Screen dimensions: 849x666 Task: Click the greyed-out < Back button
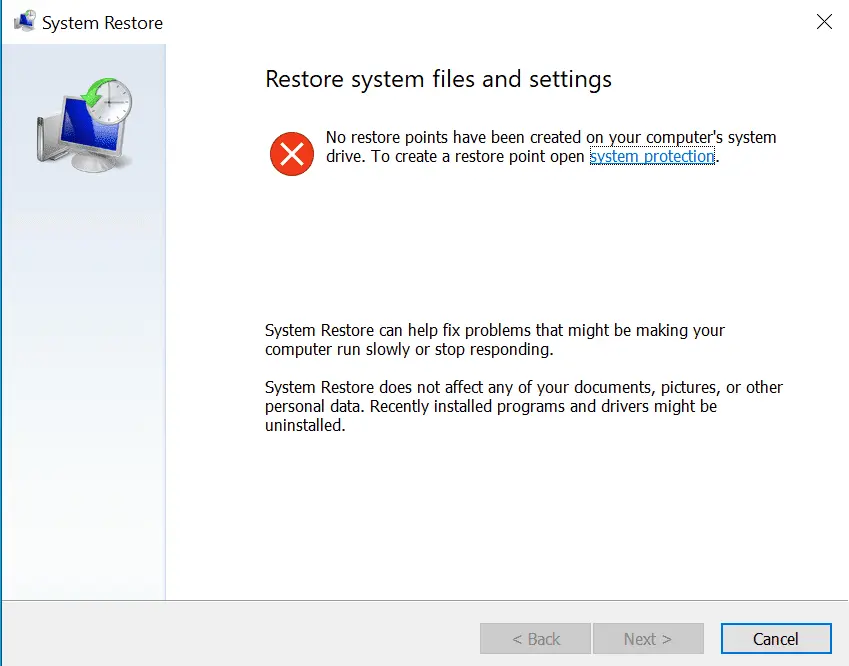pos(536,639)
